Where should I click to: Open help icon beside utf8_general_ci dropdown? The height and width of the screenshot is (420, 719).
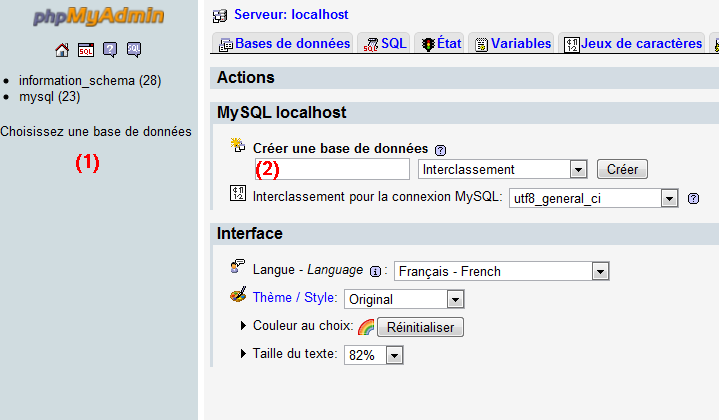(x=693, y=199)
